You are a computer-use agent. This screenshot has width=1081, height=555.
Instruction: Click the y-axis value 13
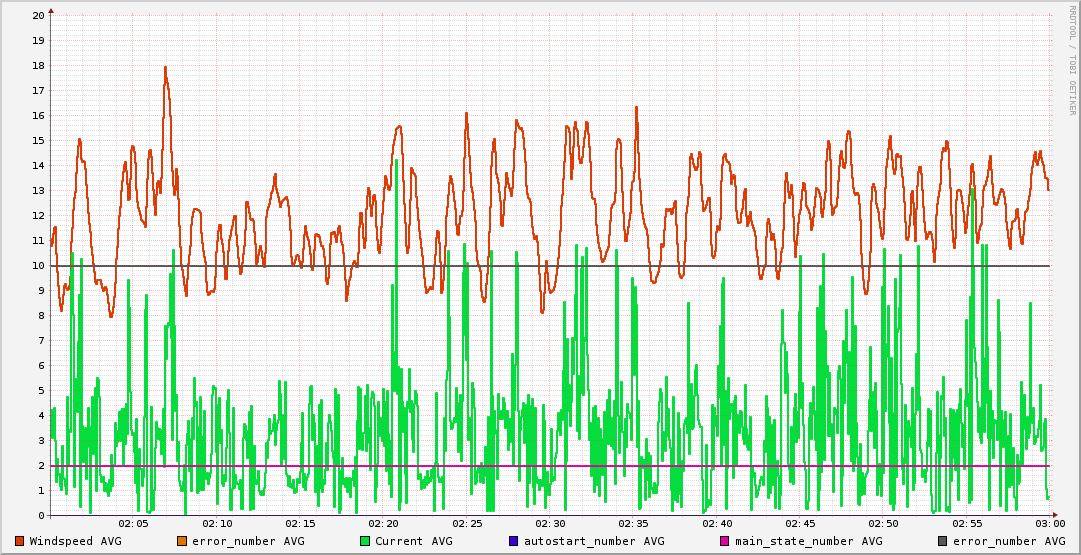[x=39, y=190]
